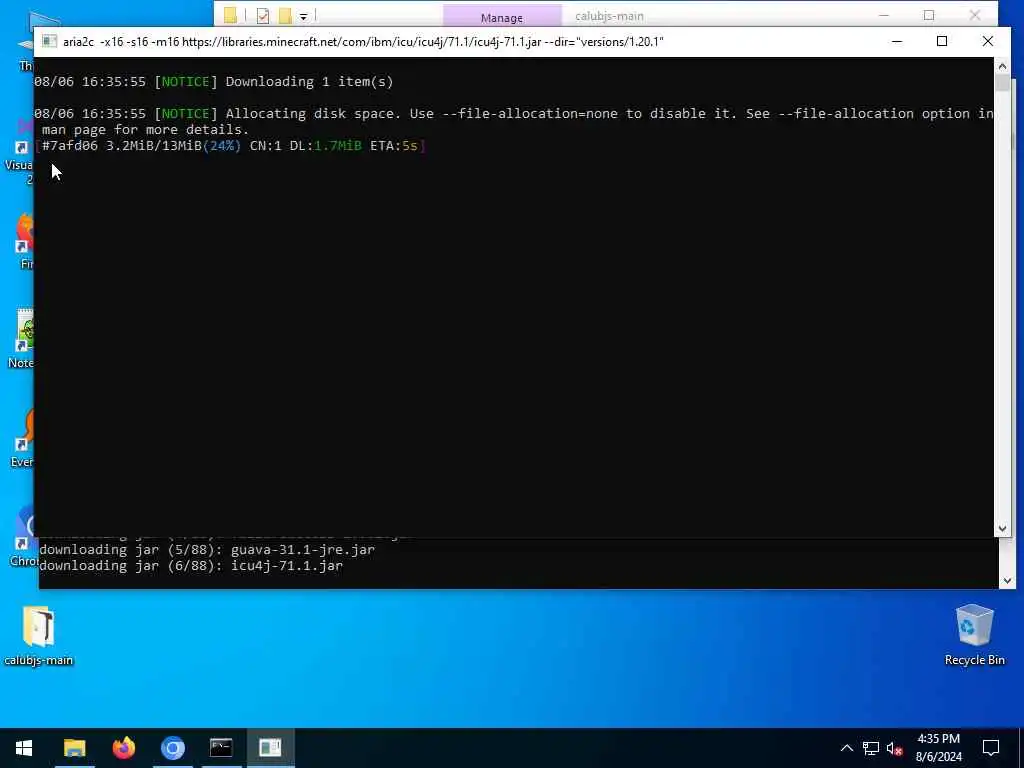
Task: Click the 'Downloading 1 item(s)' notice line
Action: 214,82
